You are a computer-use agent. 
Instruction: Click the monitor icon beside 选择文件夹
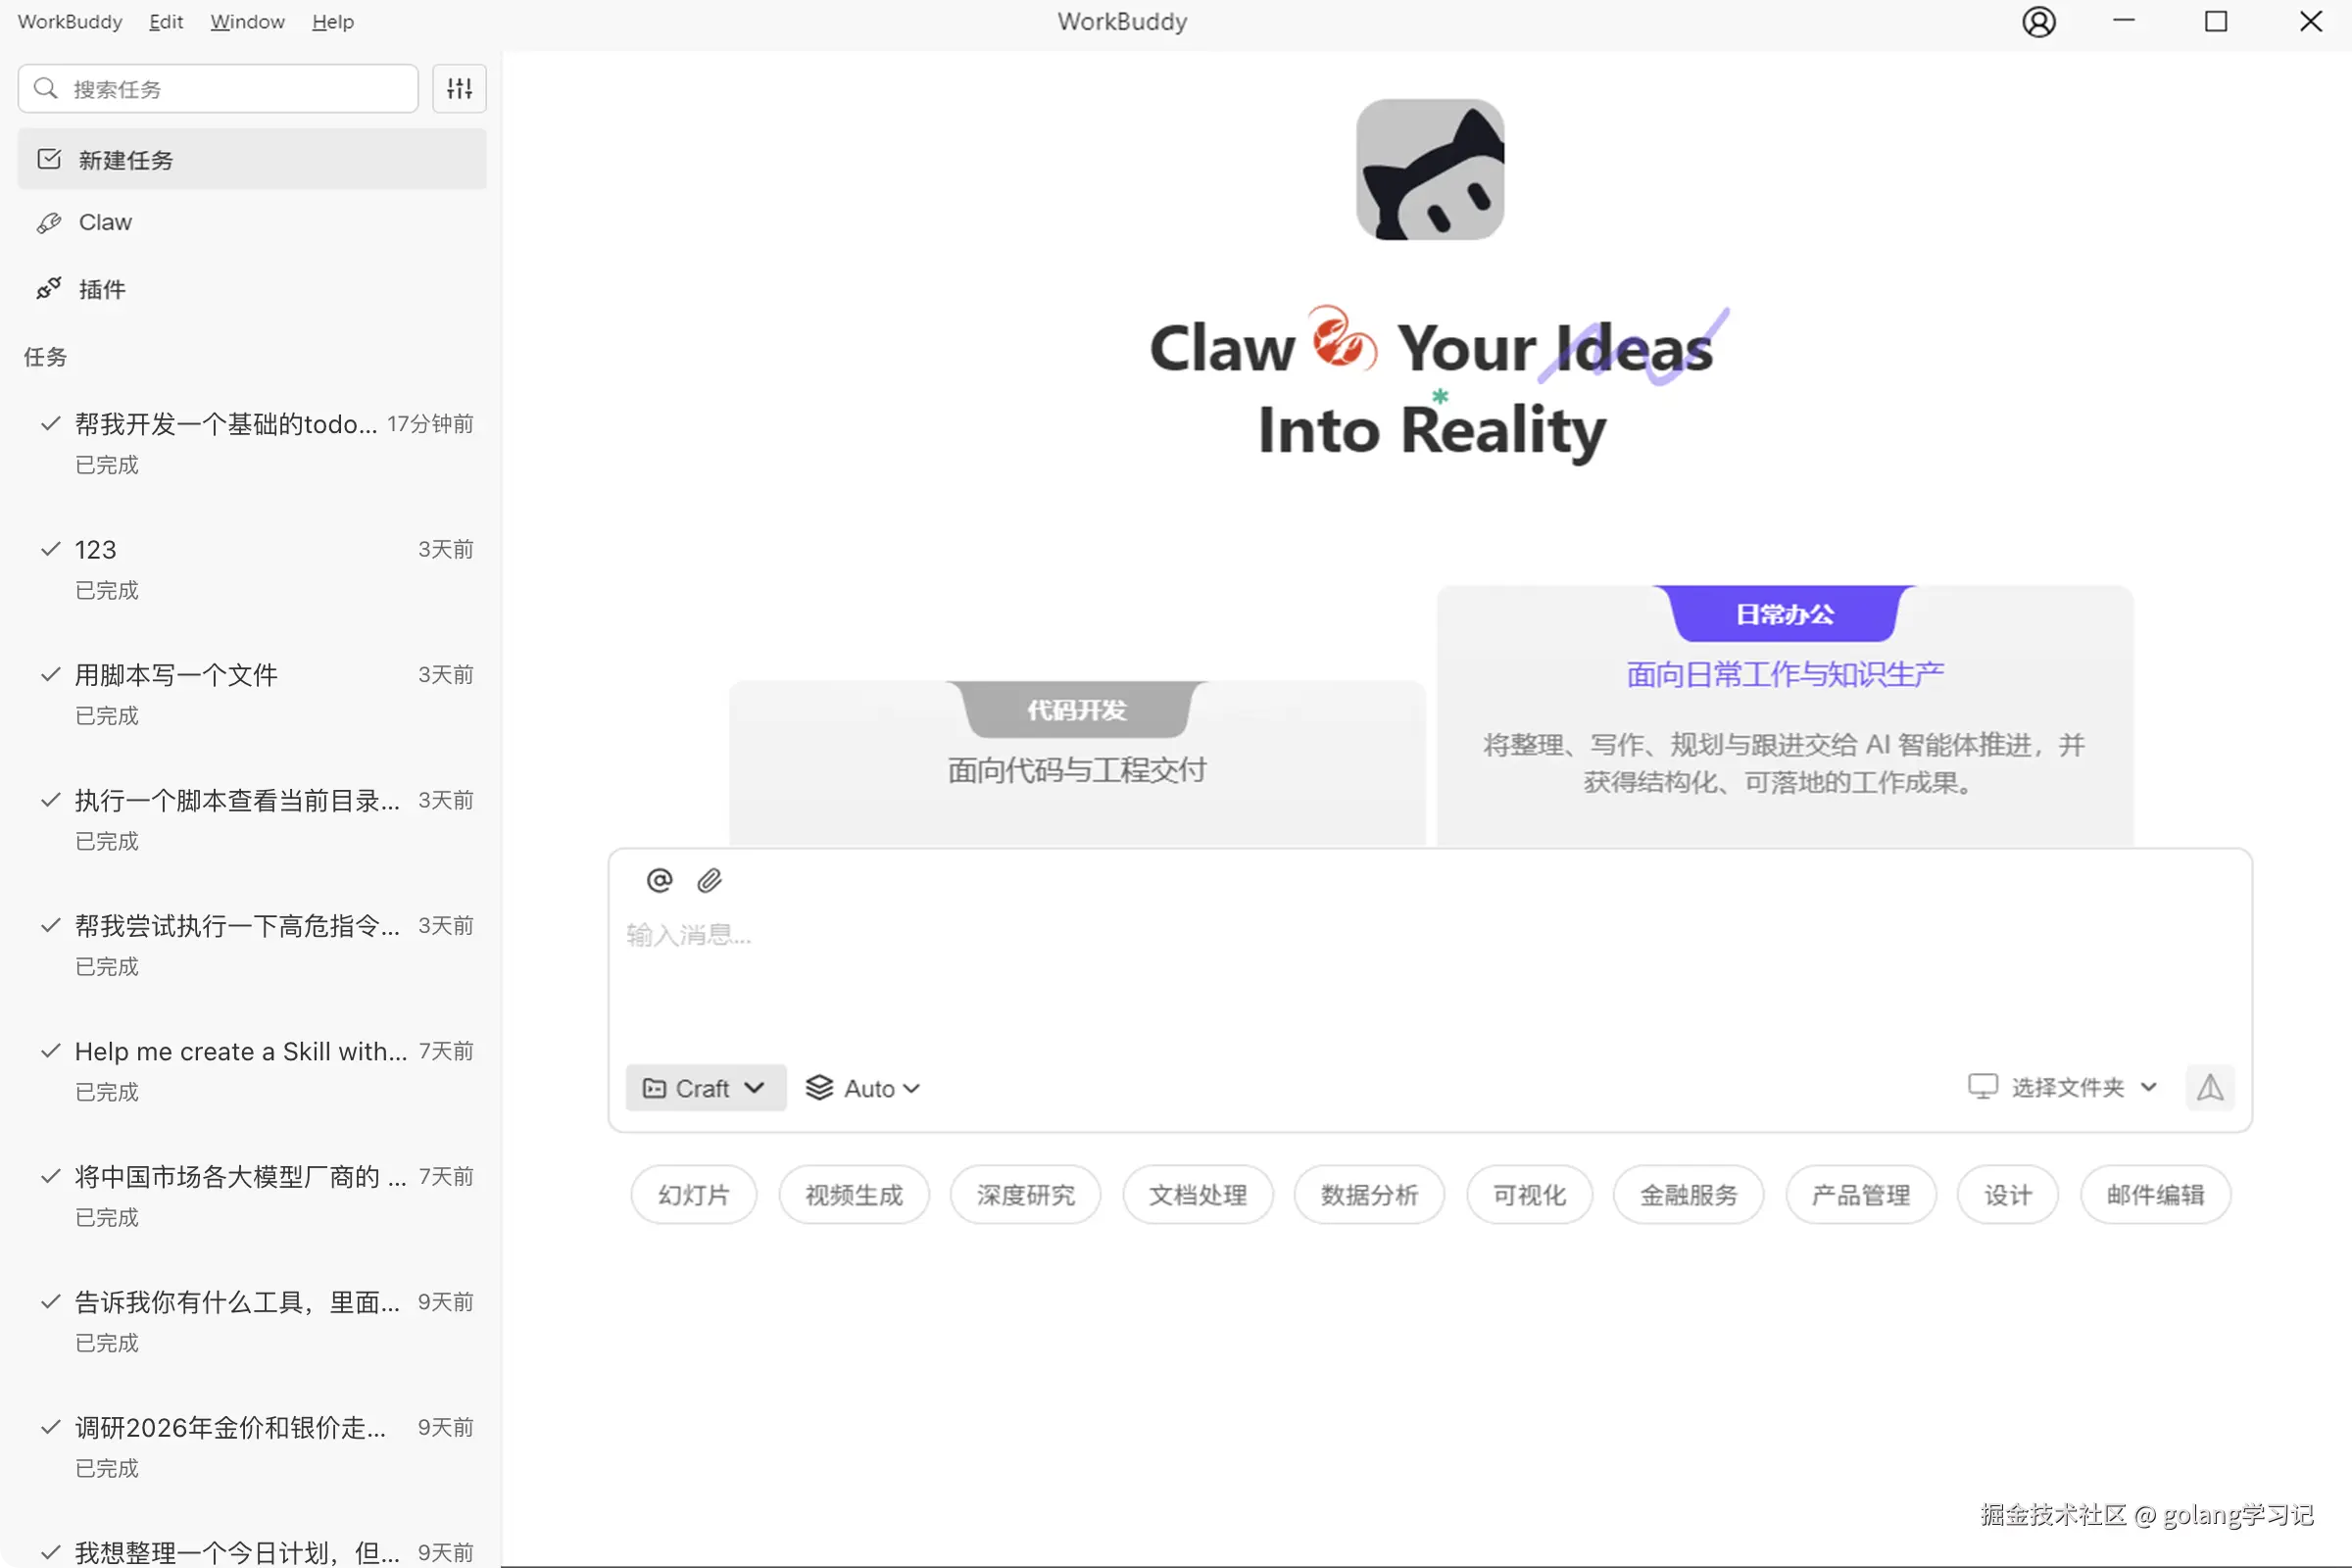click(1981, 1087)
